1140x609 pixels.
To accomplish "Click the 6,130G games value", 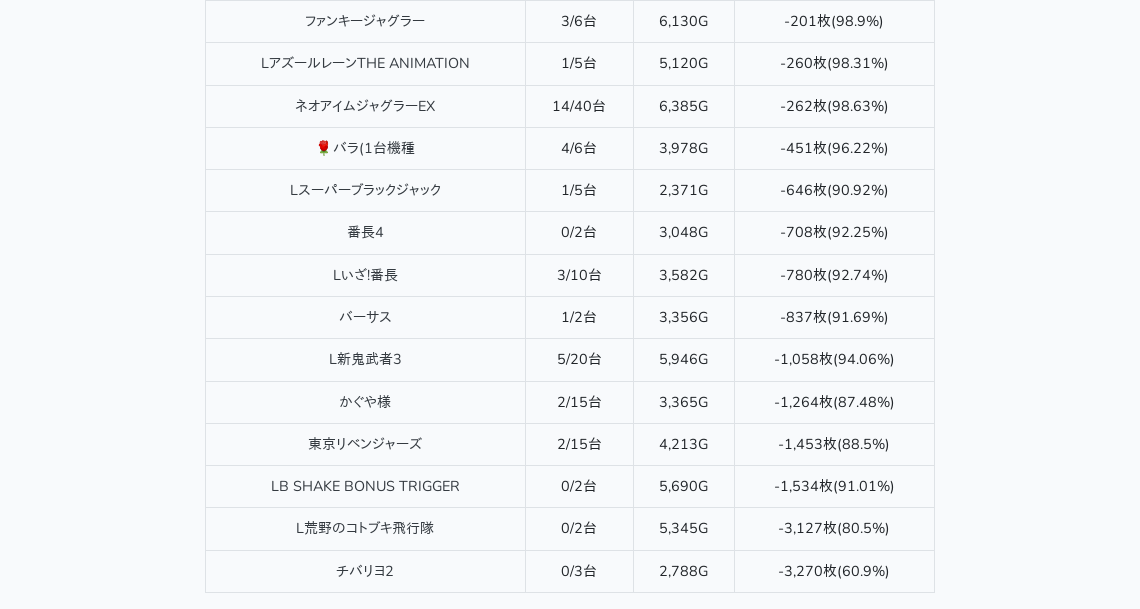I will point(683,21).
